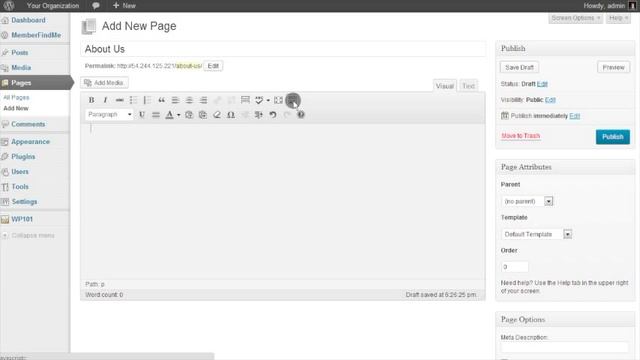Insert a blockquote
This screenshot has height=360, width=640.
tap(162, 100)
